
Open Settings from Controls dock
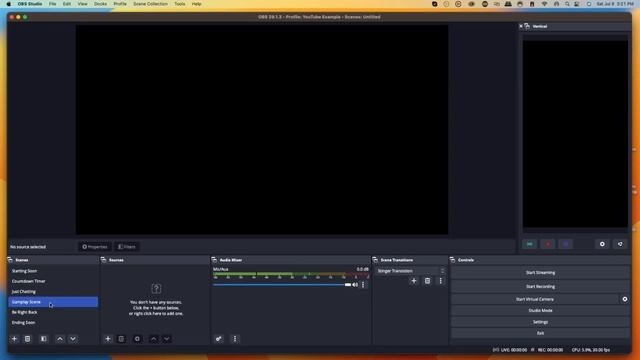[540, 322]
